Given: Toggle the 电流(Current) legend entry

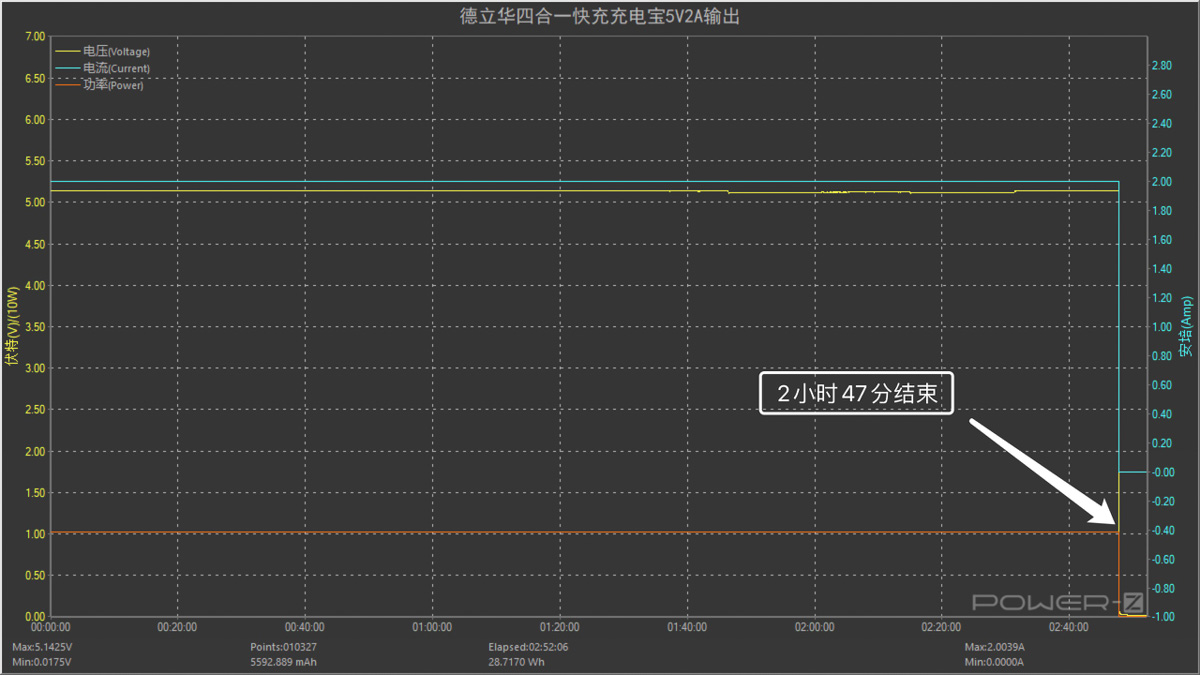Looking at the screenshot, I should [116, 68].
